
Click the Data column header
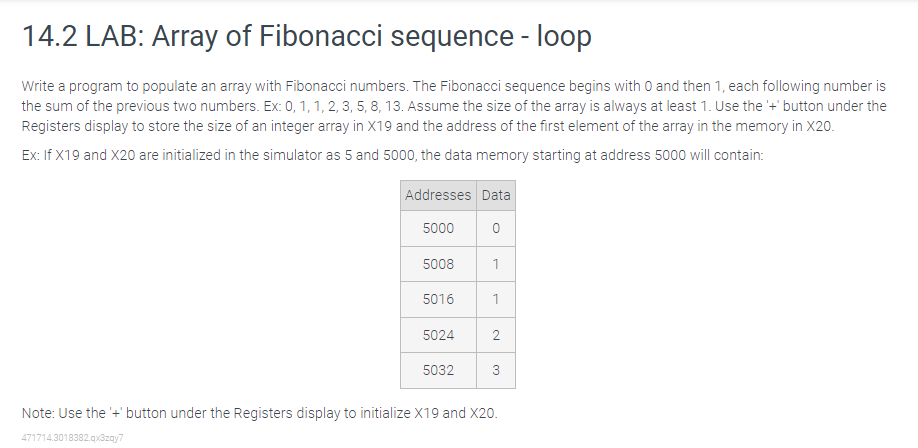[496, 196]
